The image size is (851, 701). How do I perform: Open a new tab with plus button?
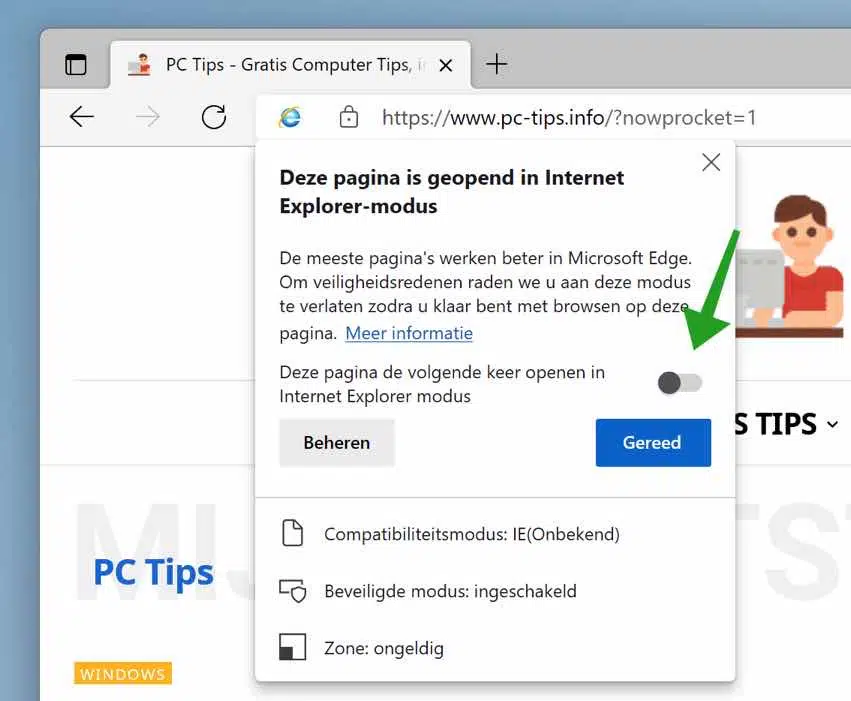496,64
